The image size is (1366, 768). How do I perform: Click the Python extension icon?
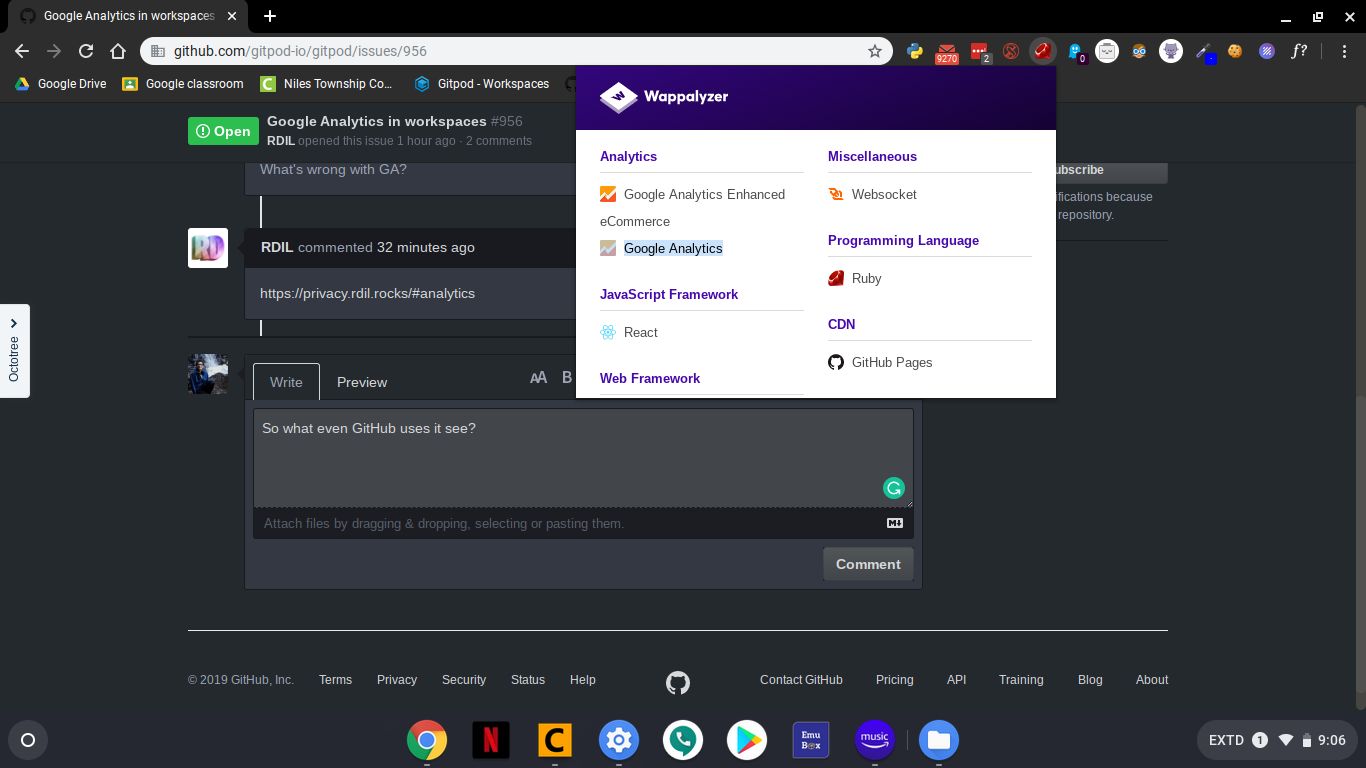[x=914, y=51]
